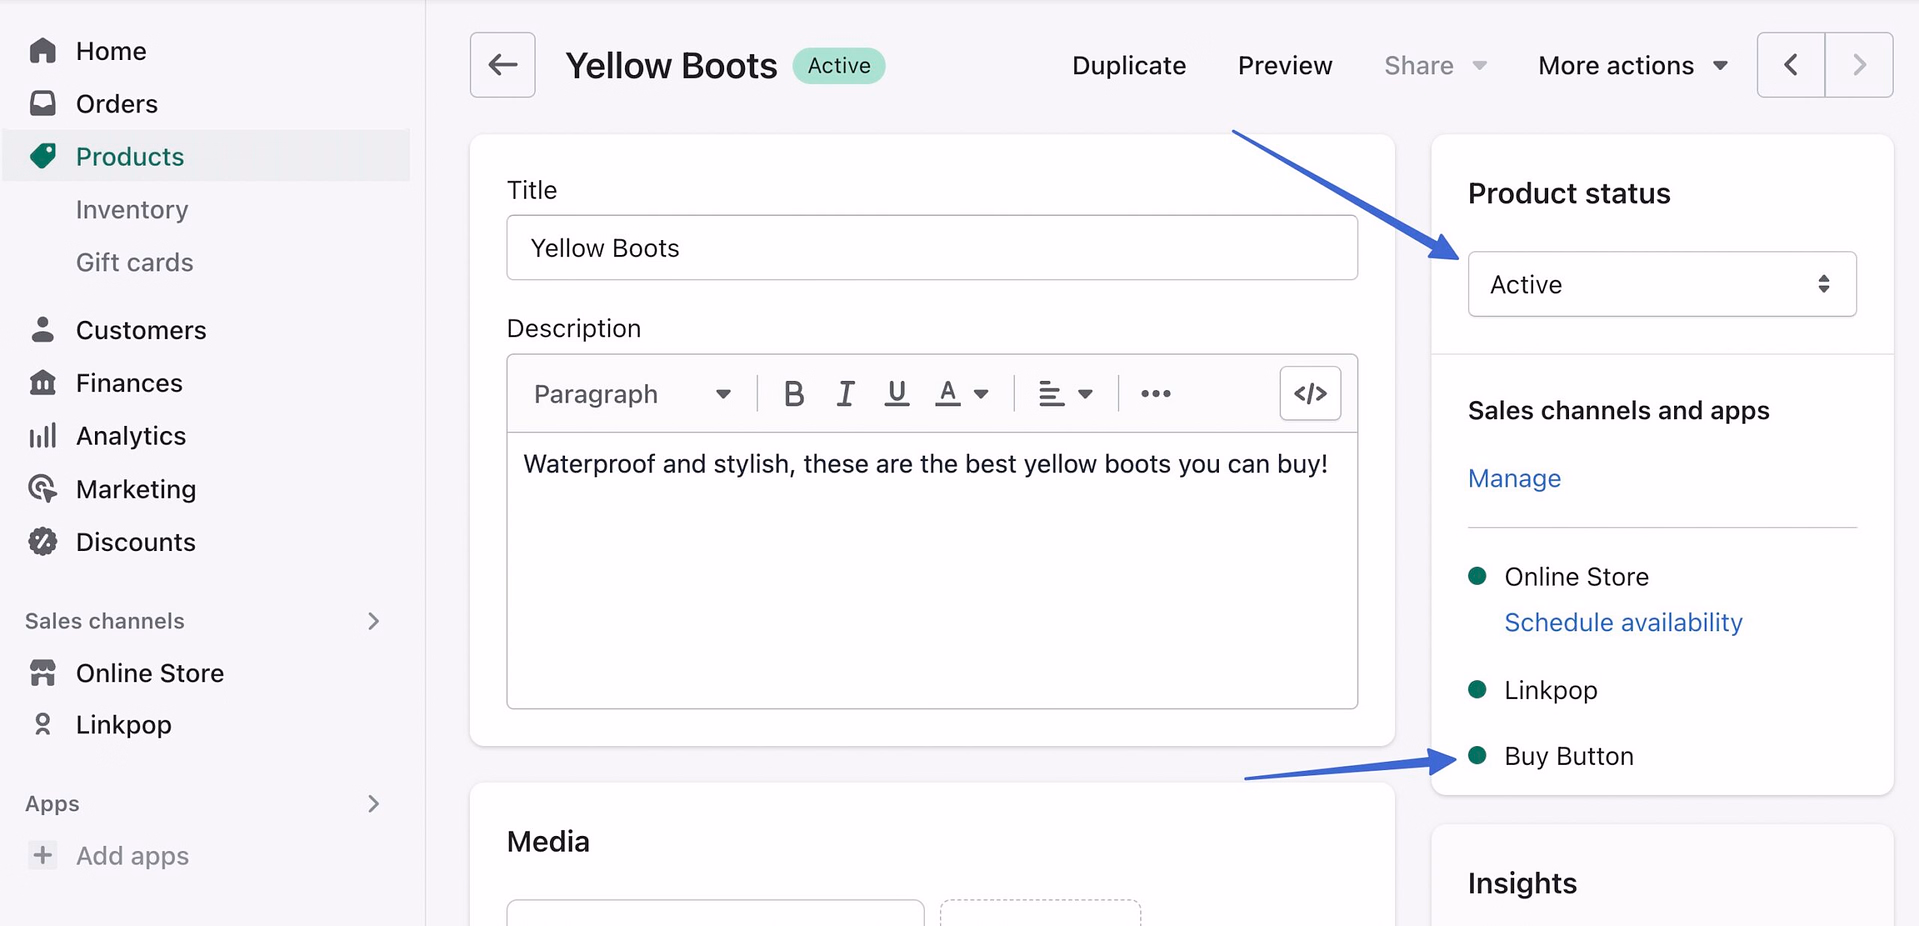Click the Duplicate button
Viewport: 1919px width, 926px height.
click(1128, 65)
